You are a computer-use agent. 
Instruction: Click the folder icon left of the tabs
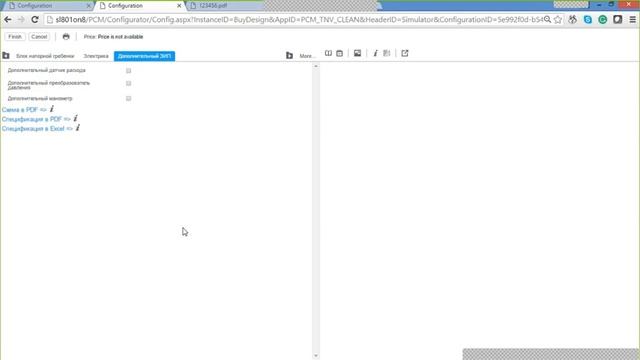coord(6,56)
